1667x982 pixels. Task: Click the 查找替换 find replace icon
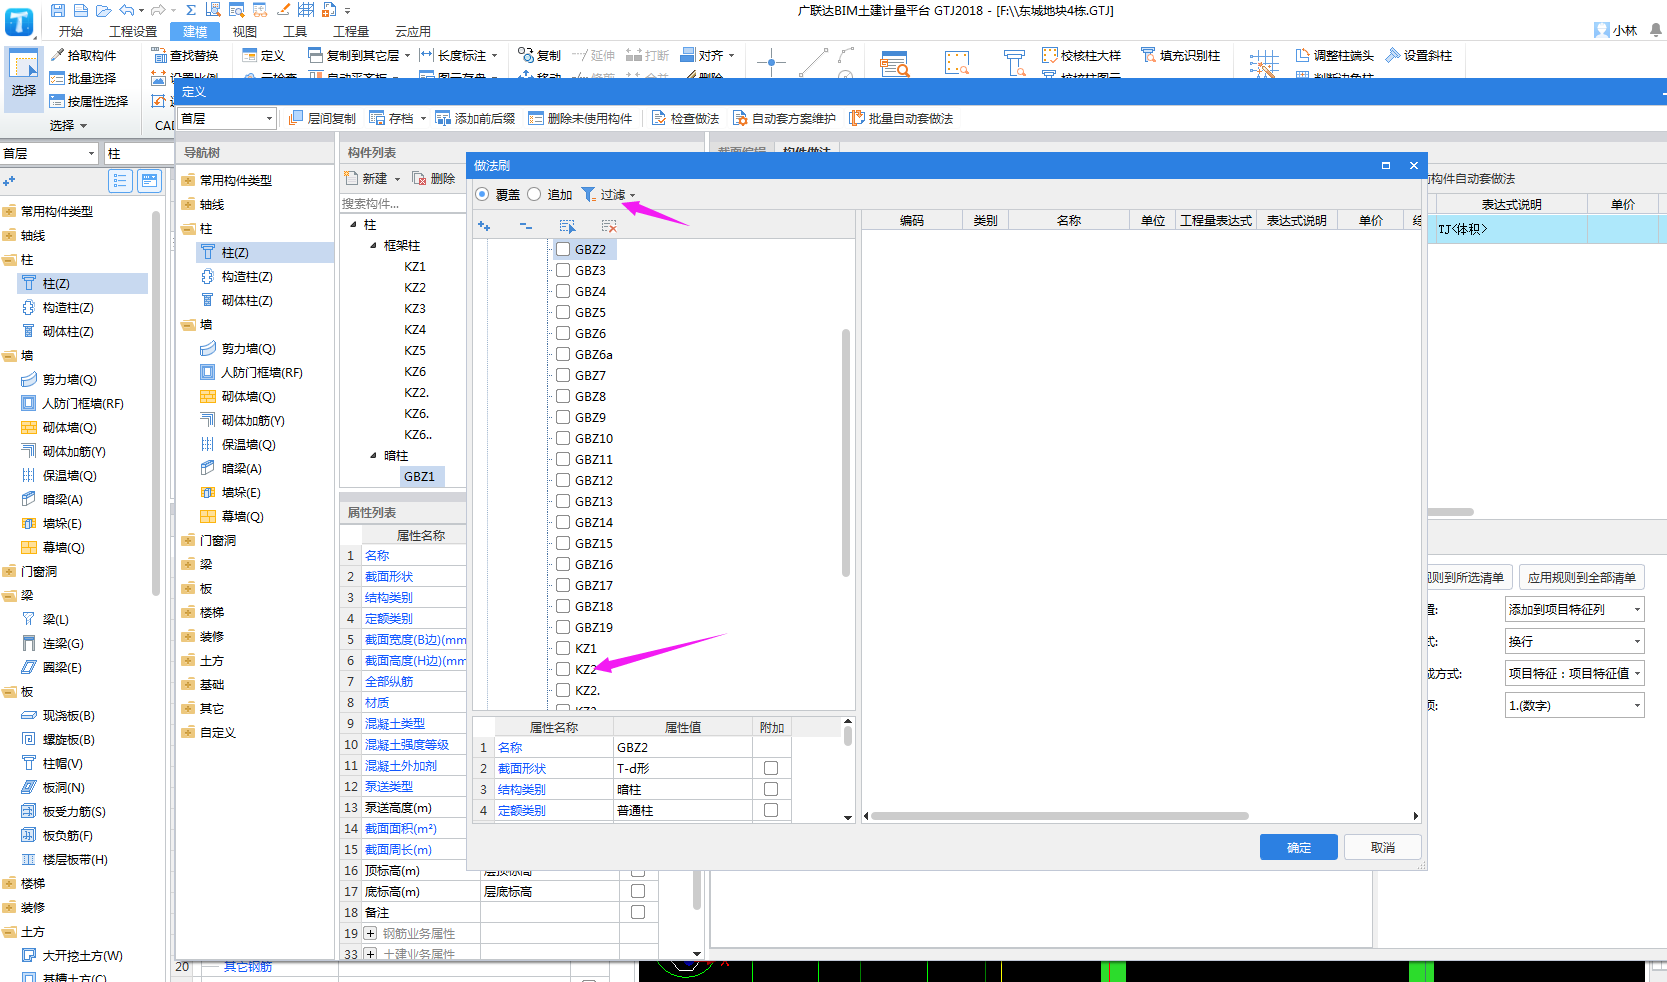(x=158, y=55)
